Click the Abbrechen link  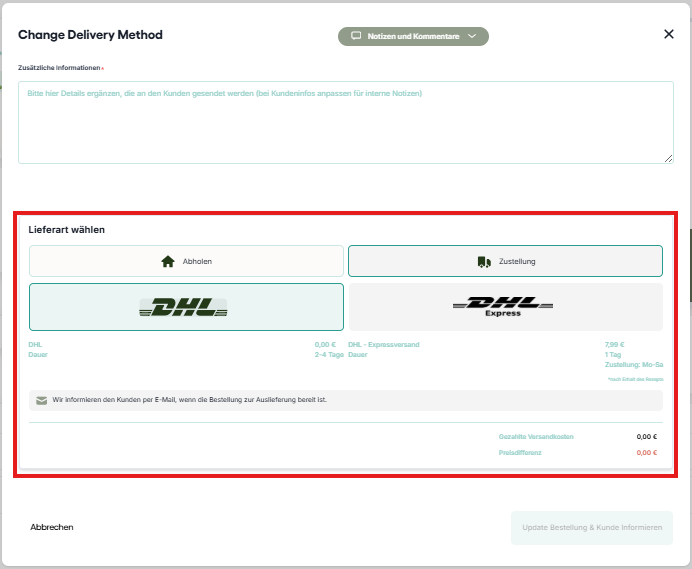pyautogui.click(x=52, y=527)
